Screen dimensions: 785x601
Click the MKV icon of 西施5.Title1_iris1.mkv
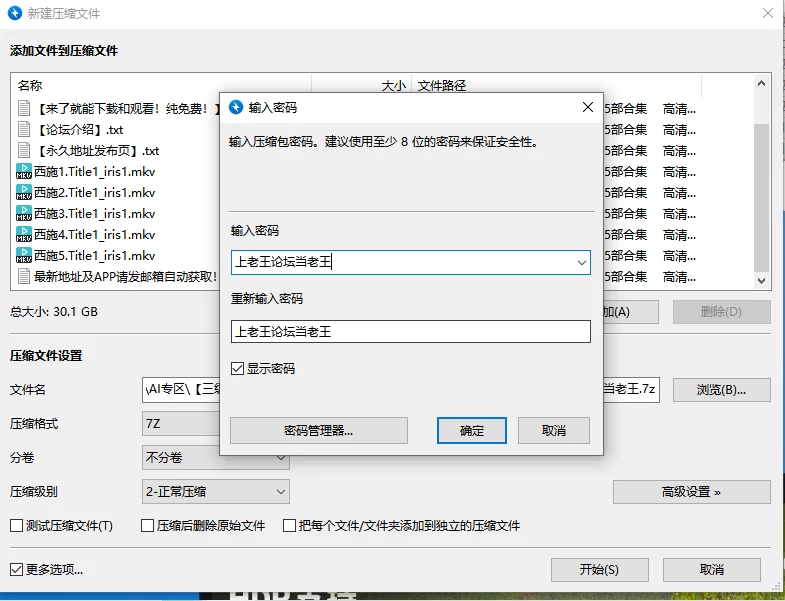coord(24,255)
